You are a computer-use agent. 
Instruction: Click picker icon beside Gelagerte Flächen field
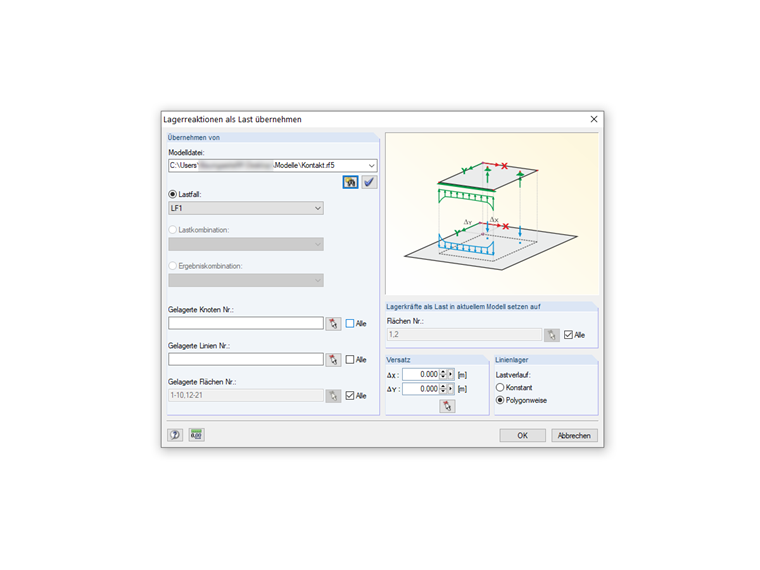pyautogui.click(x=333, y=396)
